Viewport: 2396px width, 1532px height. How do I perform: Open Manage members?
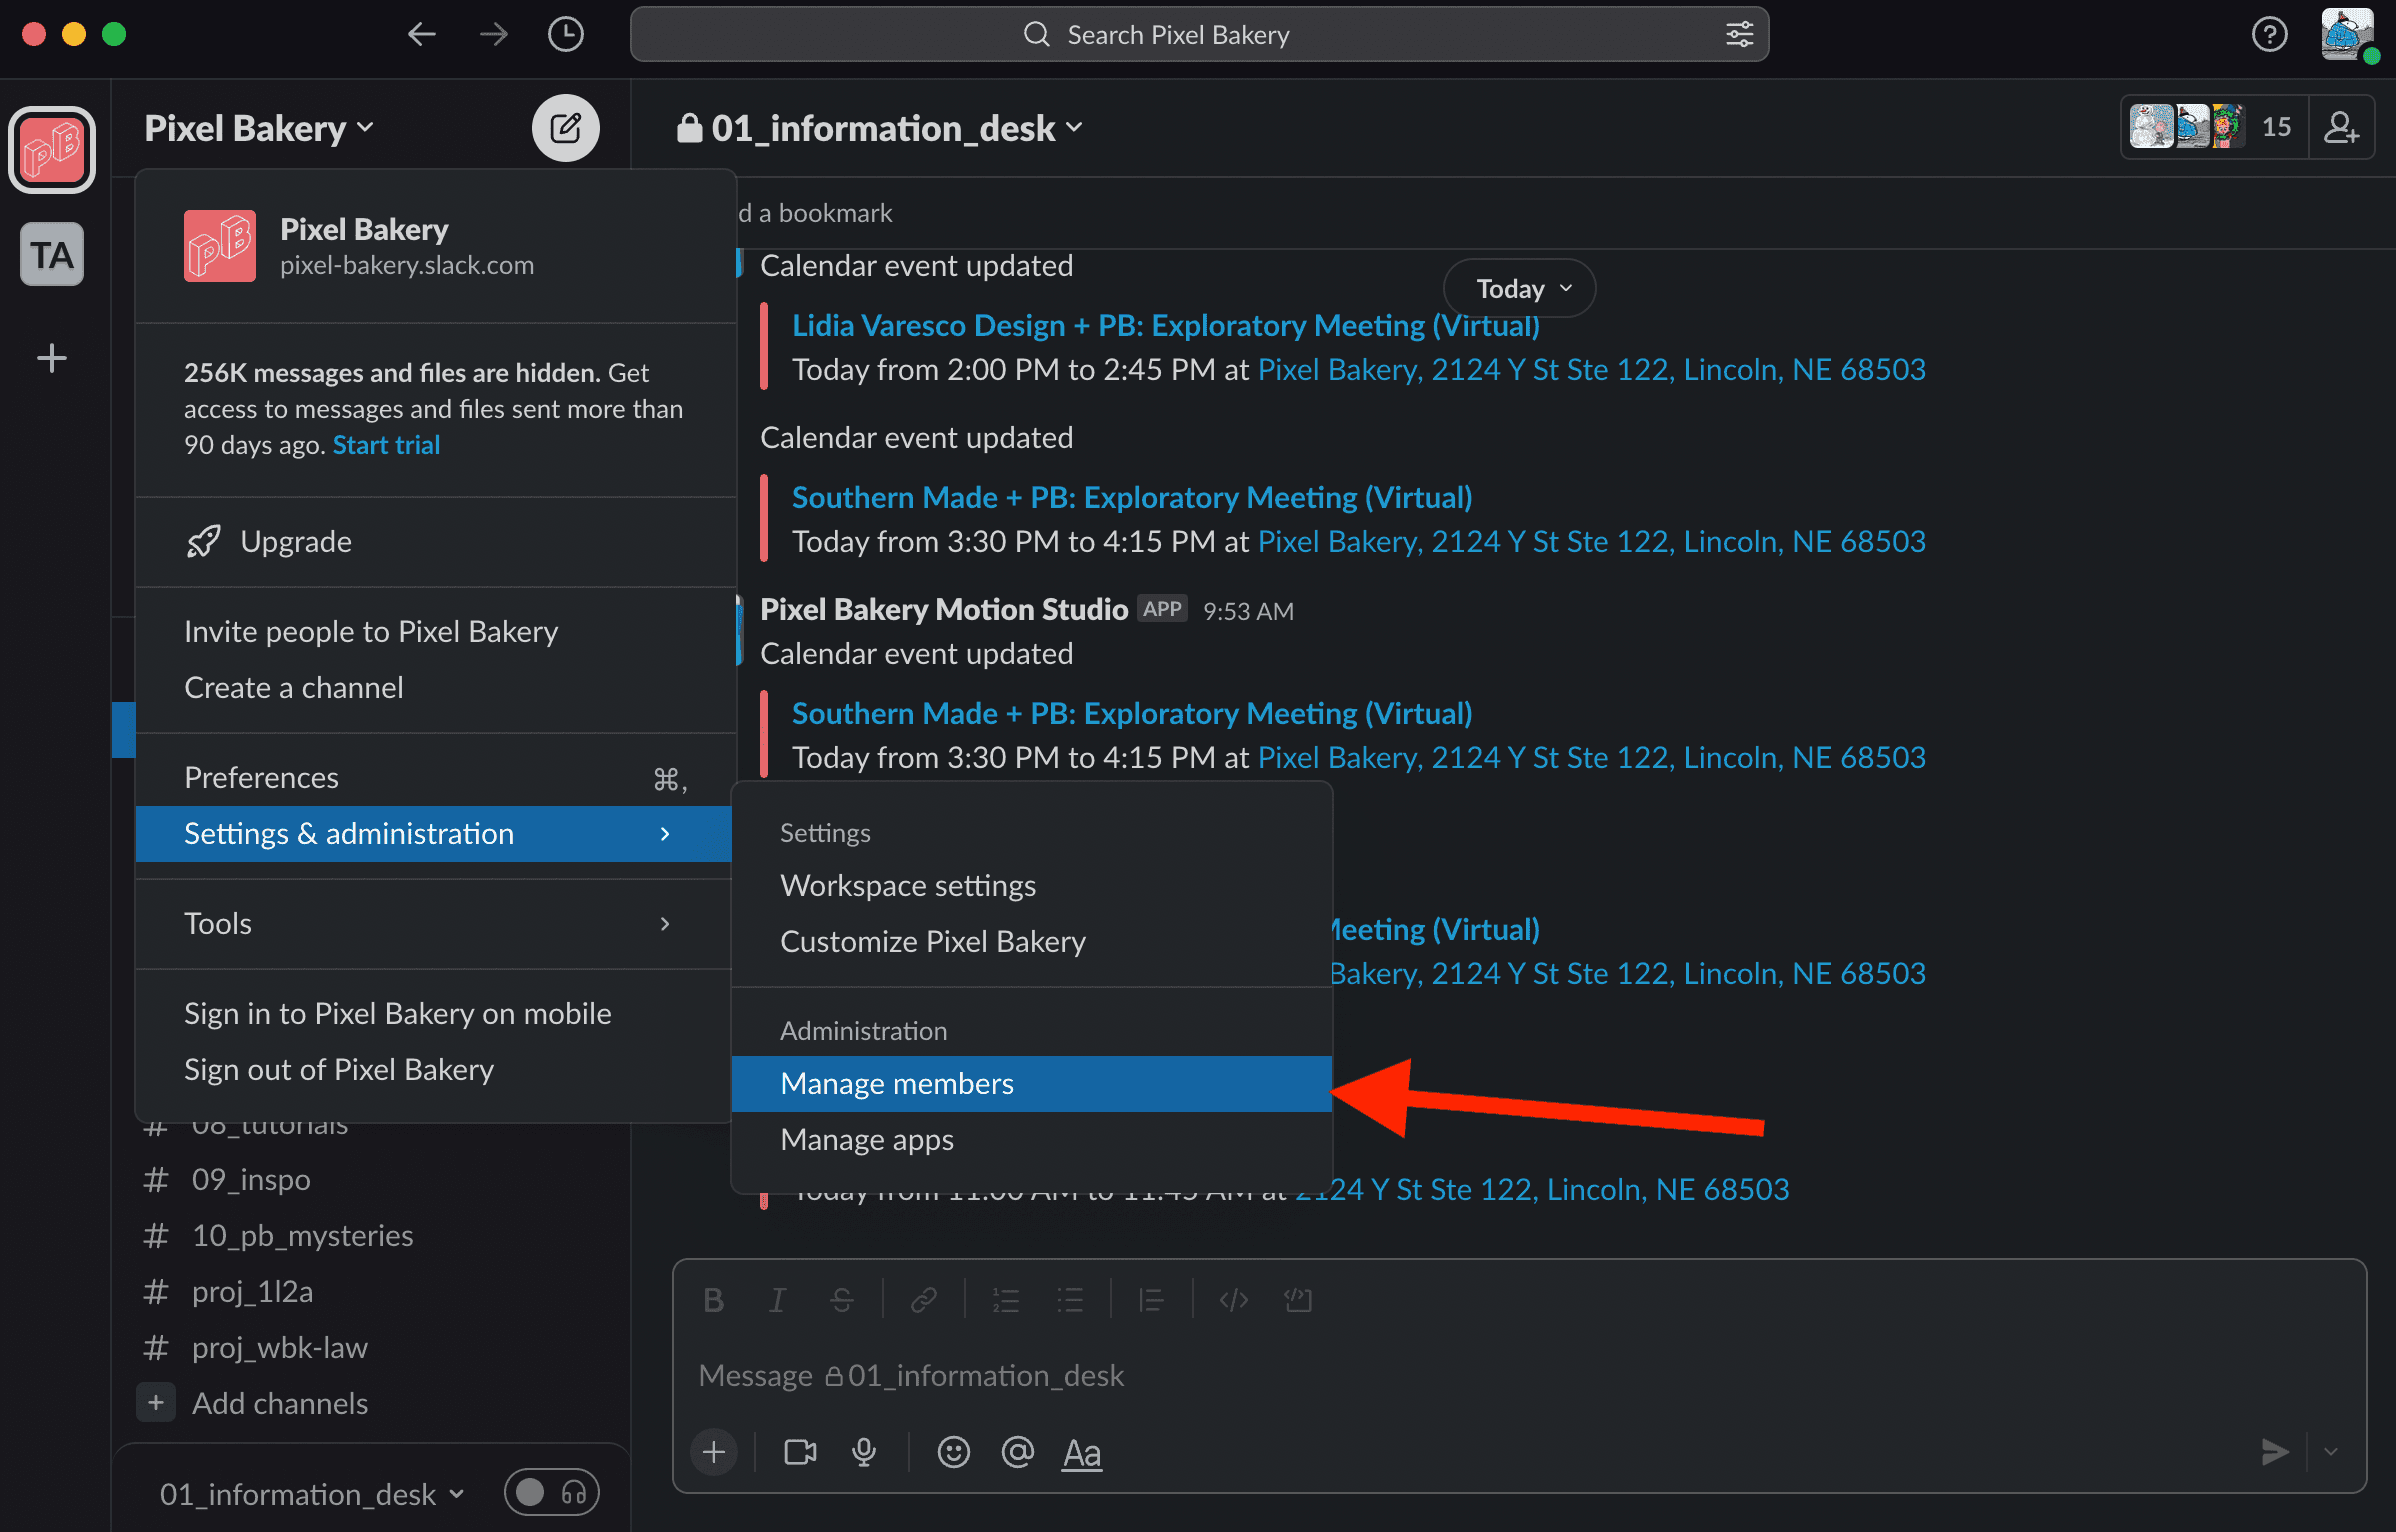pos(1032,1083)
